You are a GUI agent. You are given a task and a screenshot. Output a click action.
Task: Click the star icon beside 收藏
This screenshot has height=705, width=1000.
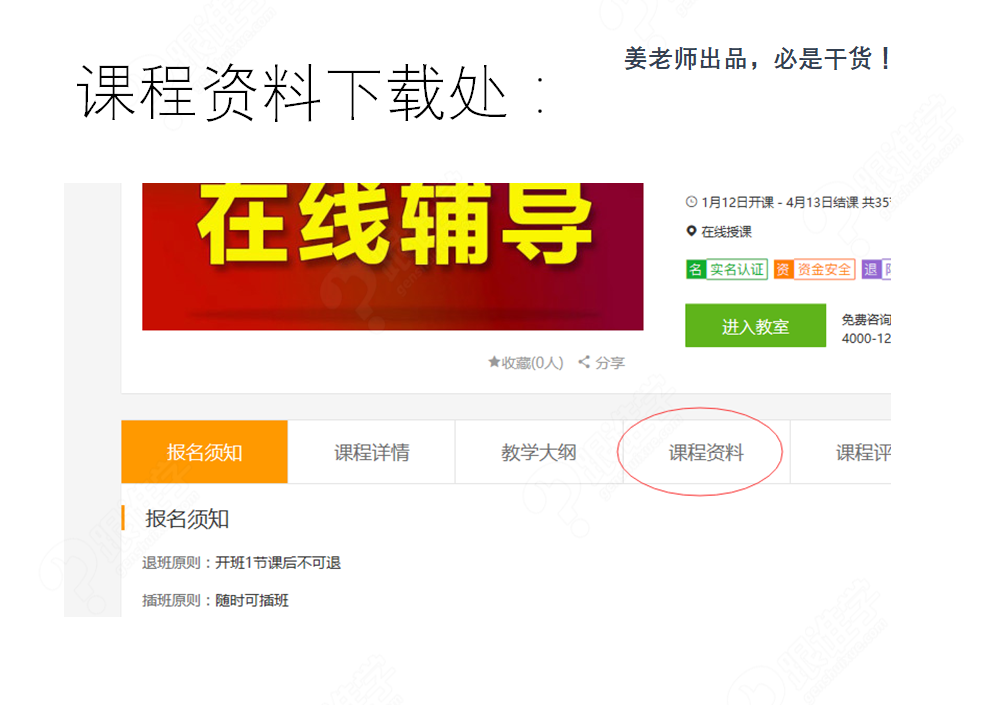tap(494, 362)
